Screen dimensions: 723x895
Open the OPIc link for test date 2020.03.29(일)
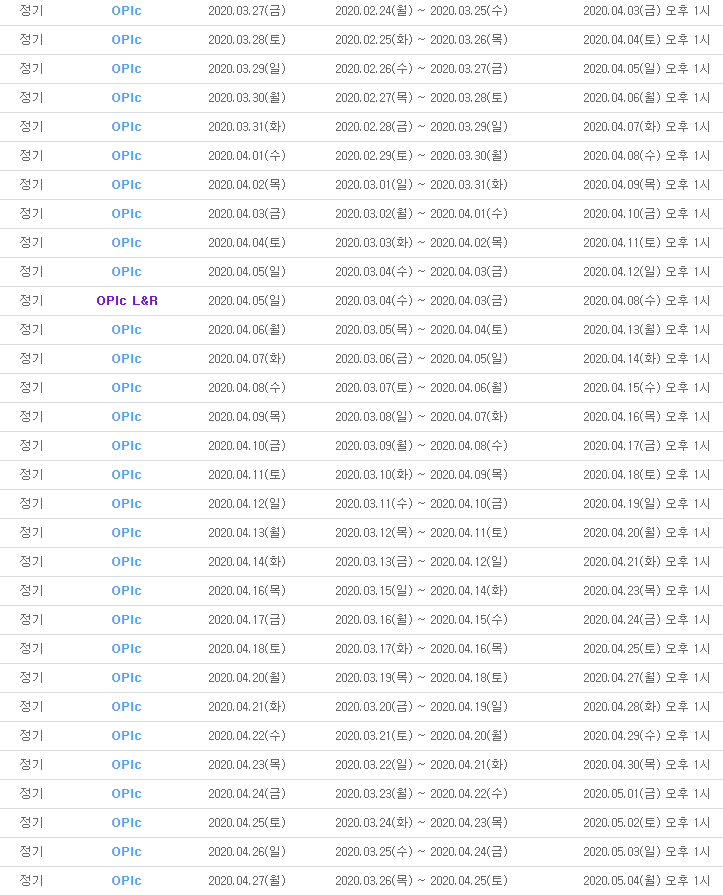point(126,69)
